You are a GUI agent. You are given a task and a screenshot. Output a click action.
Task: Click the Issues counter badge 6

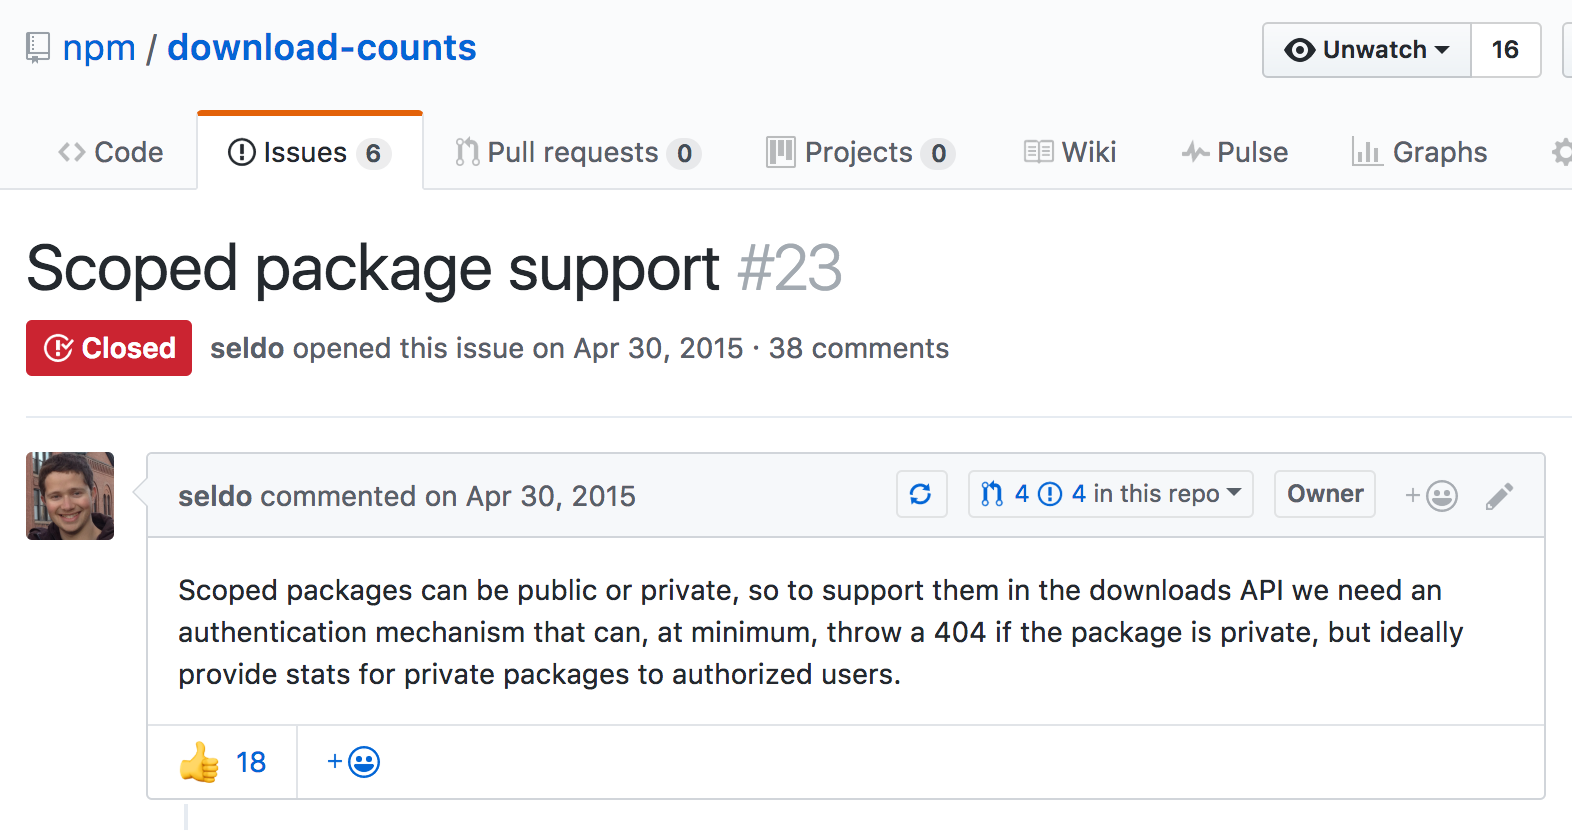(373, 153)
